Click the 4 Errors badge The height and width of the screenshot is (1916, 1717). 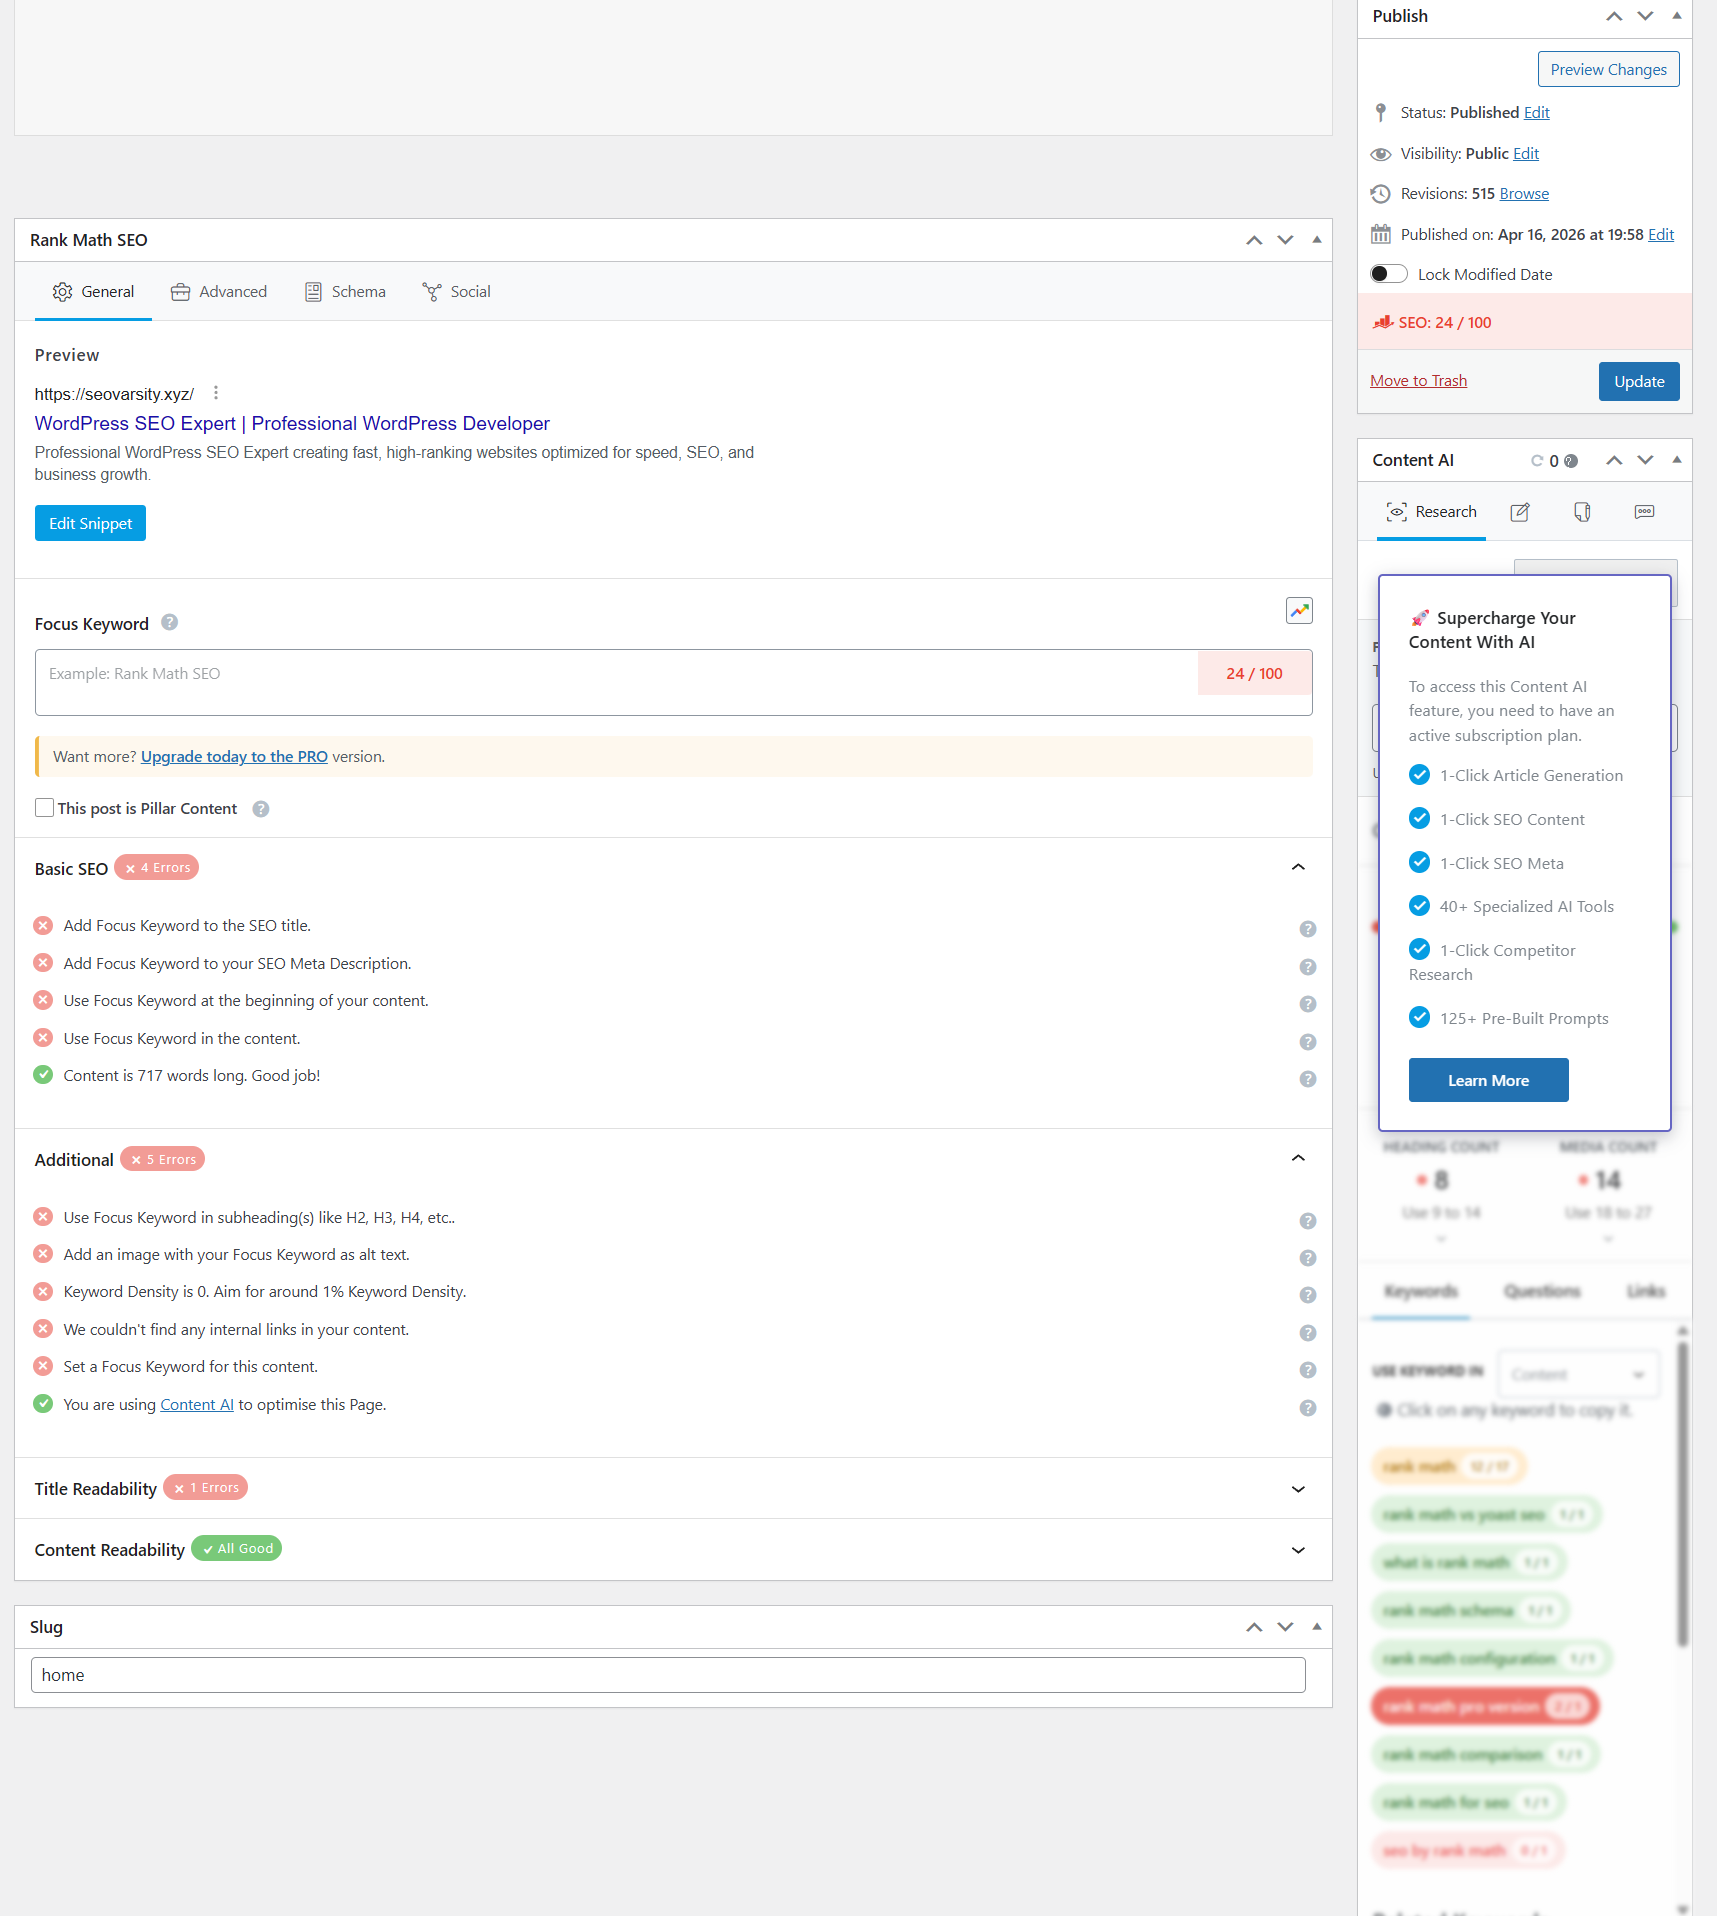pos(157,868)
